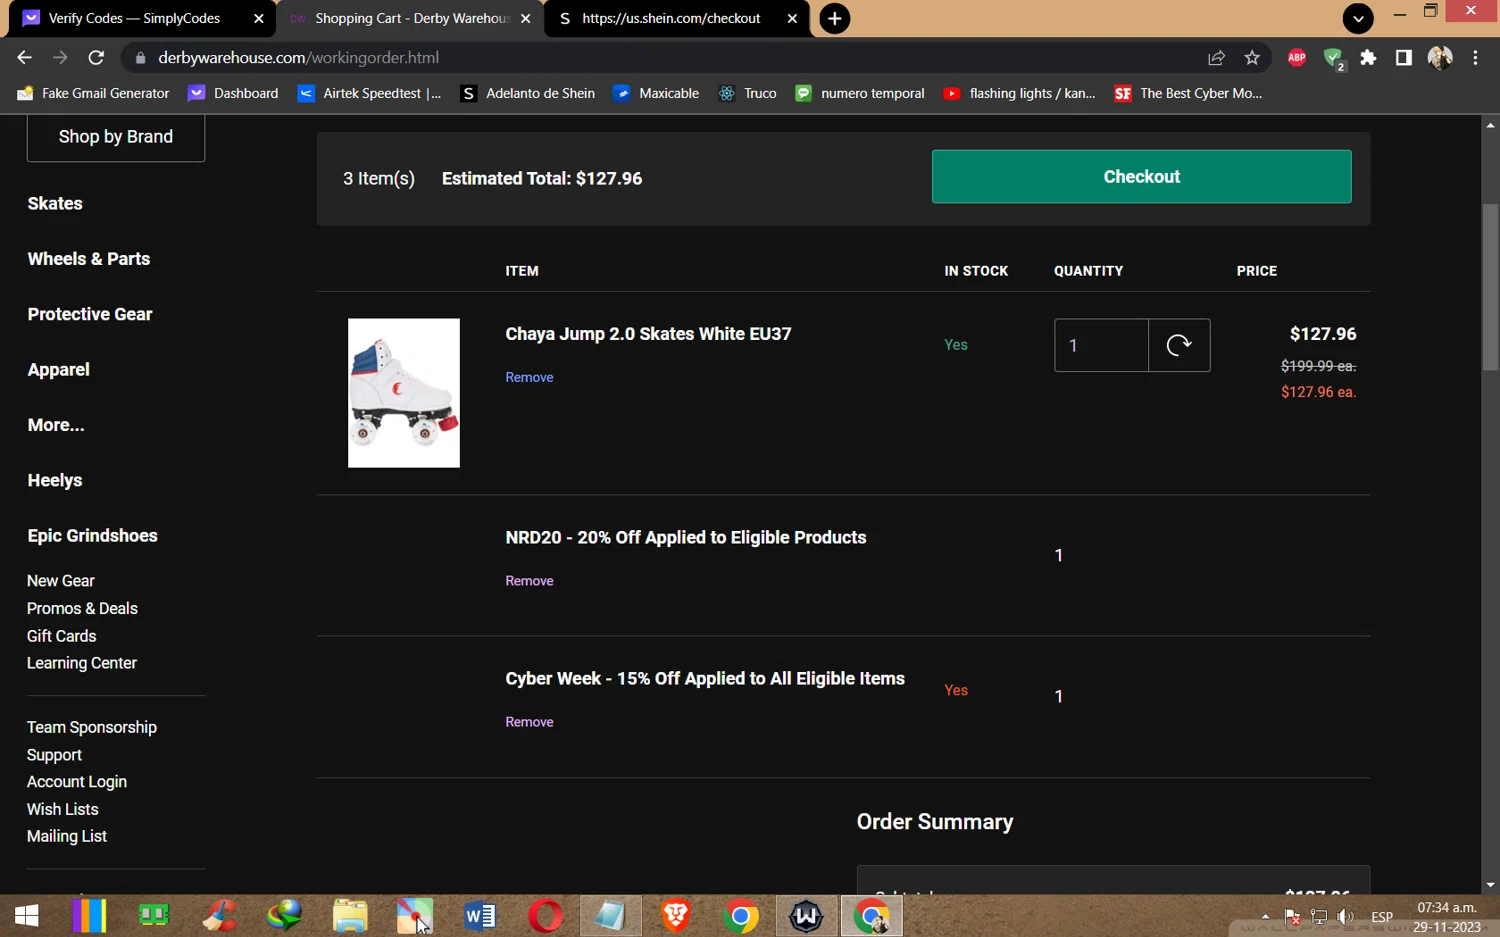
Task: Open Team Sponsorship link
Action: click(x=92, y=728)
